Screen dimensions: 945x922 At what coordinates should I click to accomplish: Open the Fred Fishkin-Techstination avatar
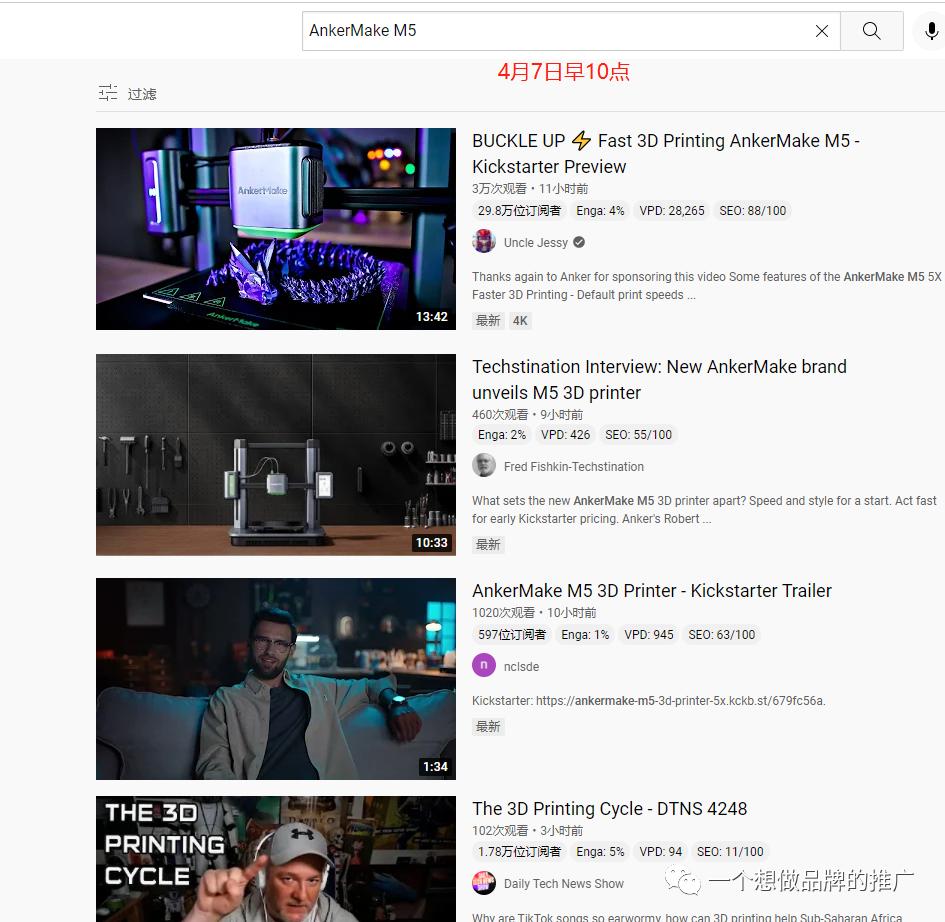tap(484, 466)
